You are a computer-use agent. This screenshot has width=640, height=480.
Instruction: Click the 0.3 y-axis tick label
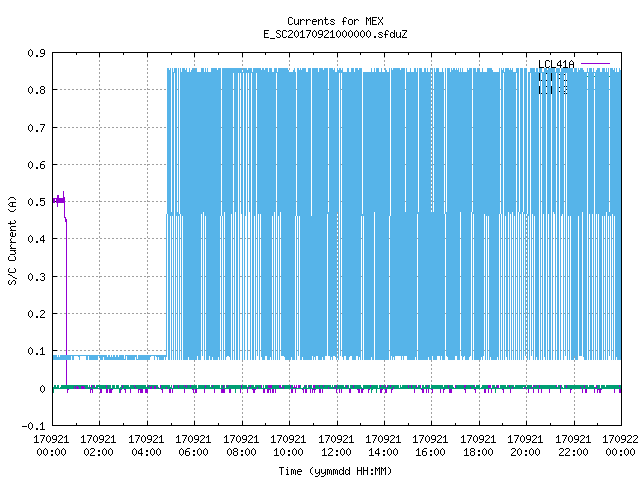(x=36, y=277)
